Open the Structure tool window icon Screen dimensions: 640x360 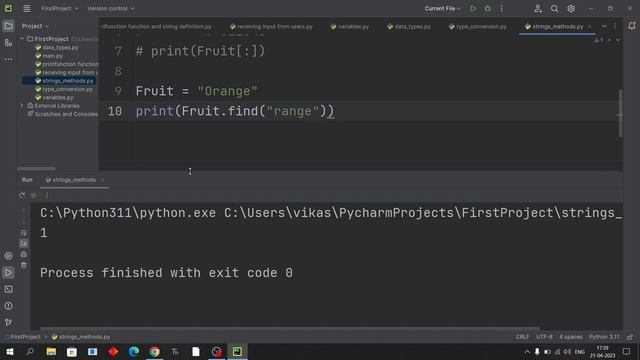click(x=8, y=42)
